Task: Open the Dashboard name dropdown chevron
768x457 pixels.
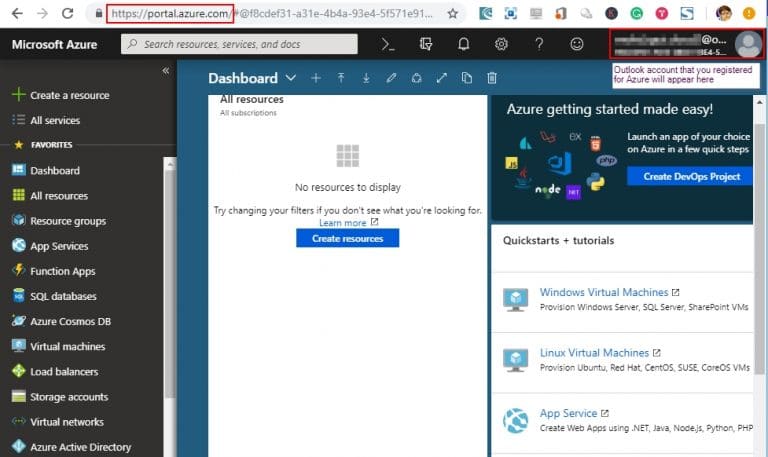Action: (290, 78)
